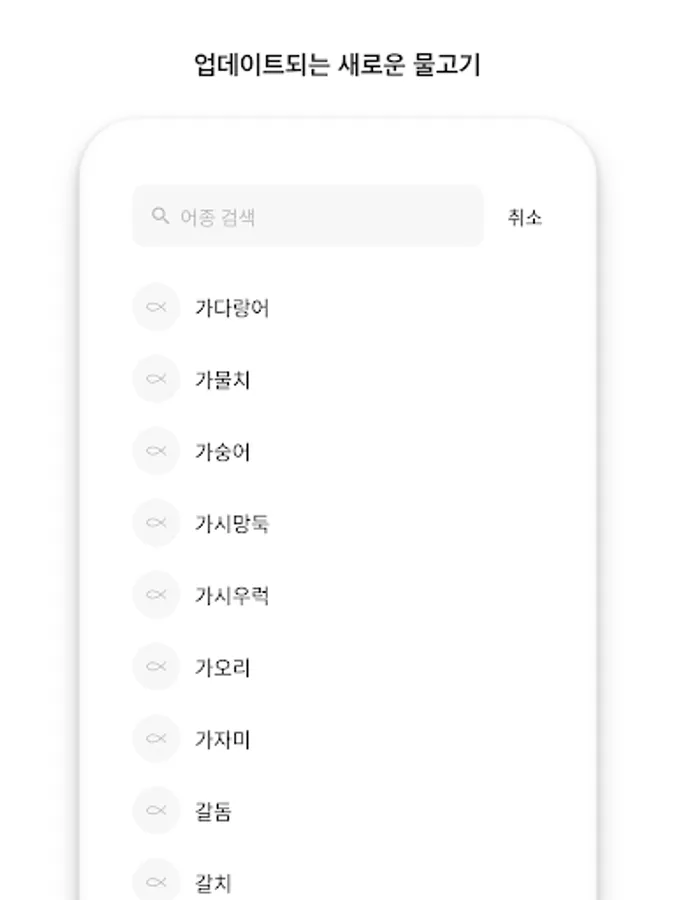Choose the 가숭어 list entry
The height and width of the screenshot is (900, 675).
coord(223,451)
